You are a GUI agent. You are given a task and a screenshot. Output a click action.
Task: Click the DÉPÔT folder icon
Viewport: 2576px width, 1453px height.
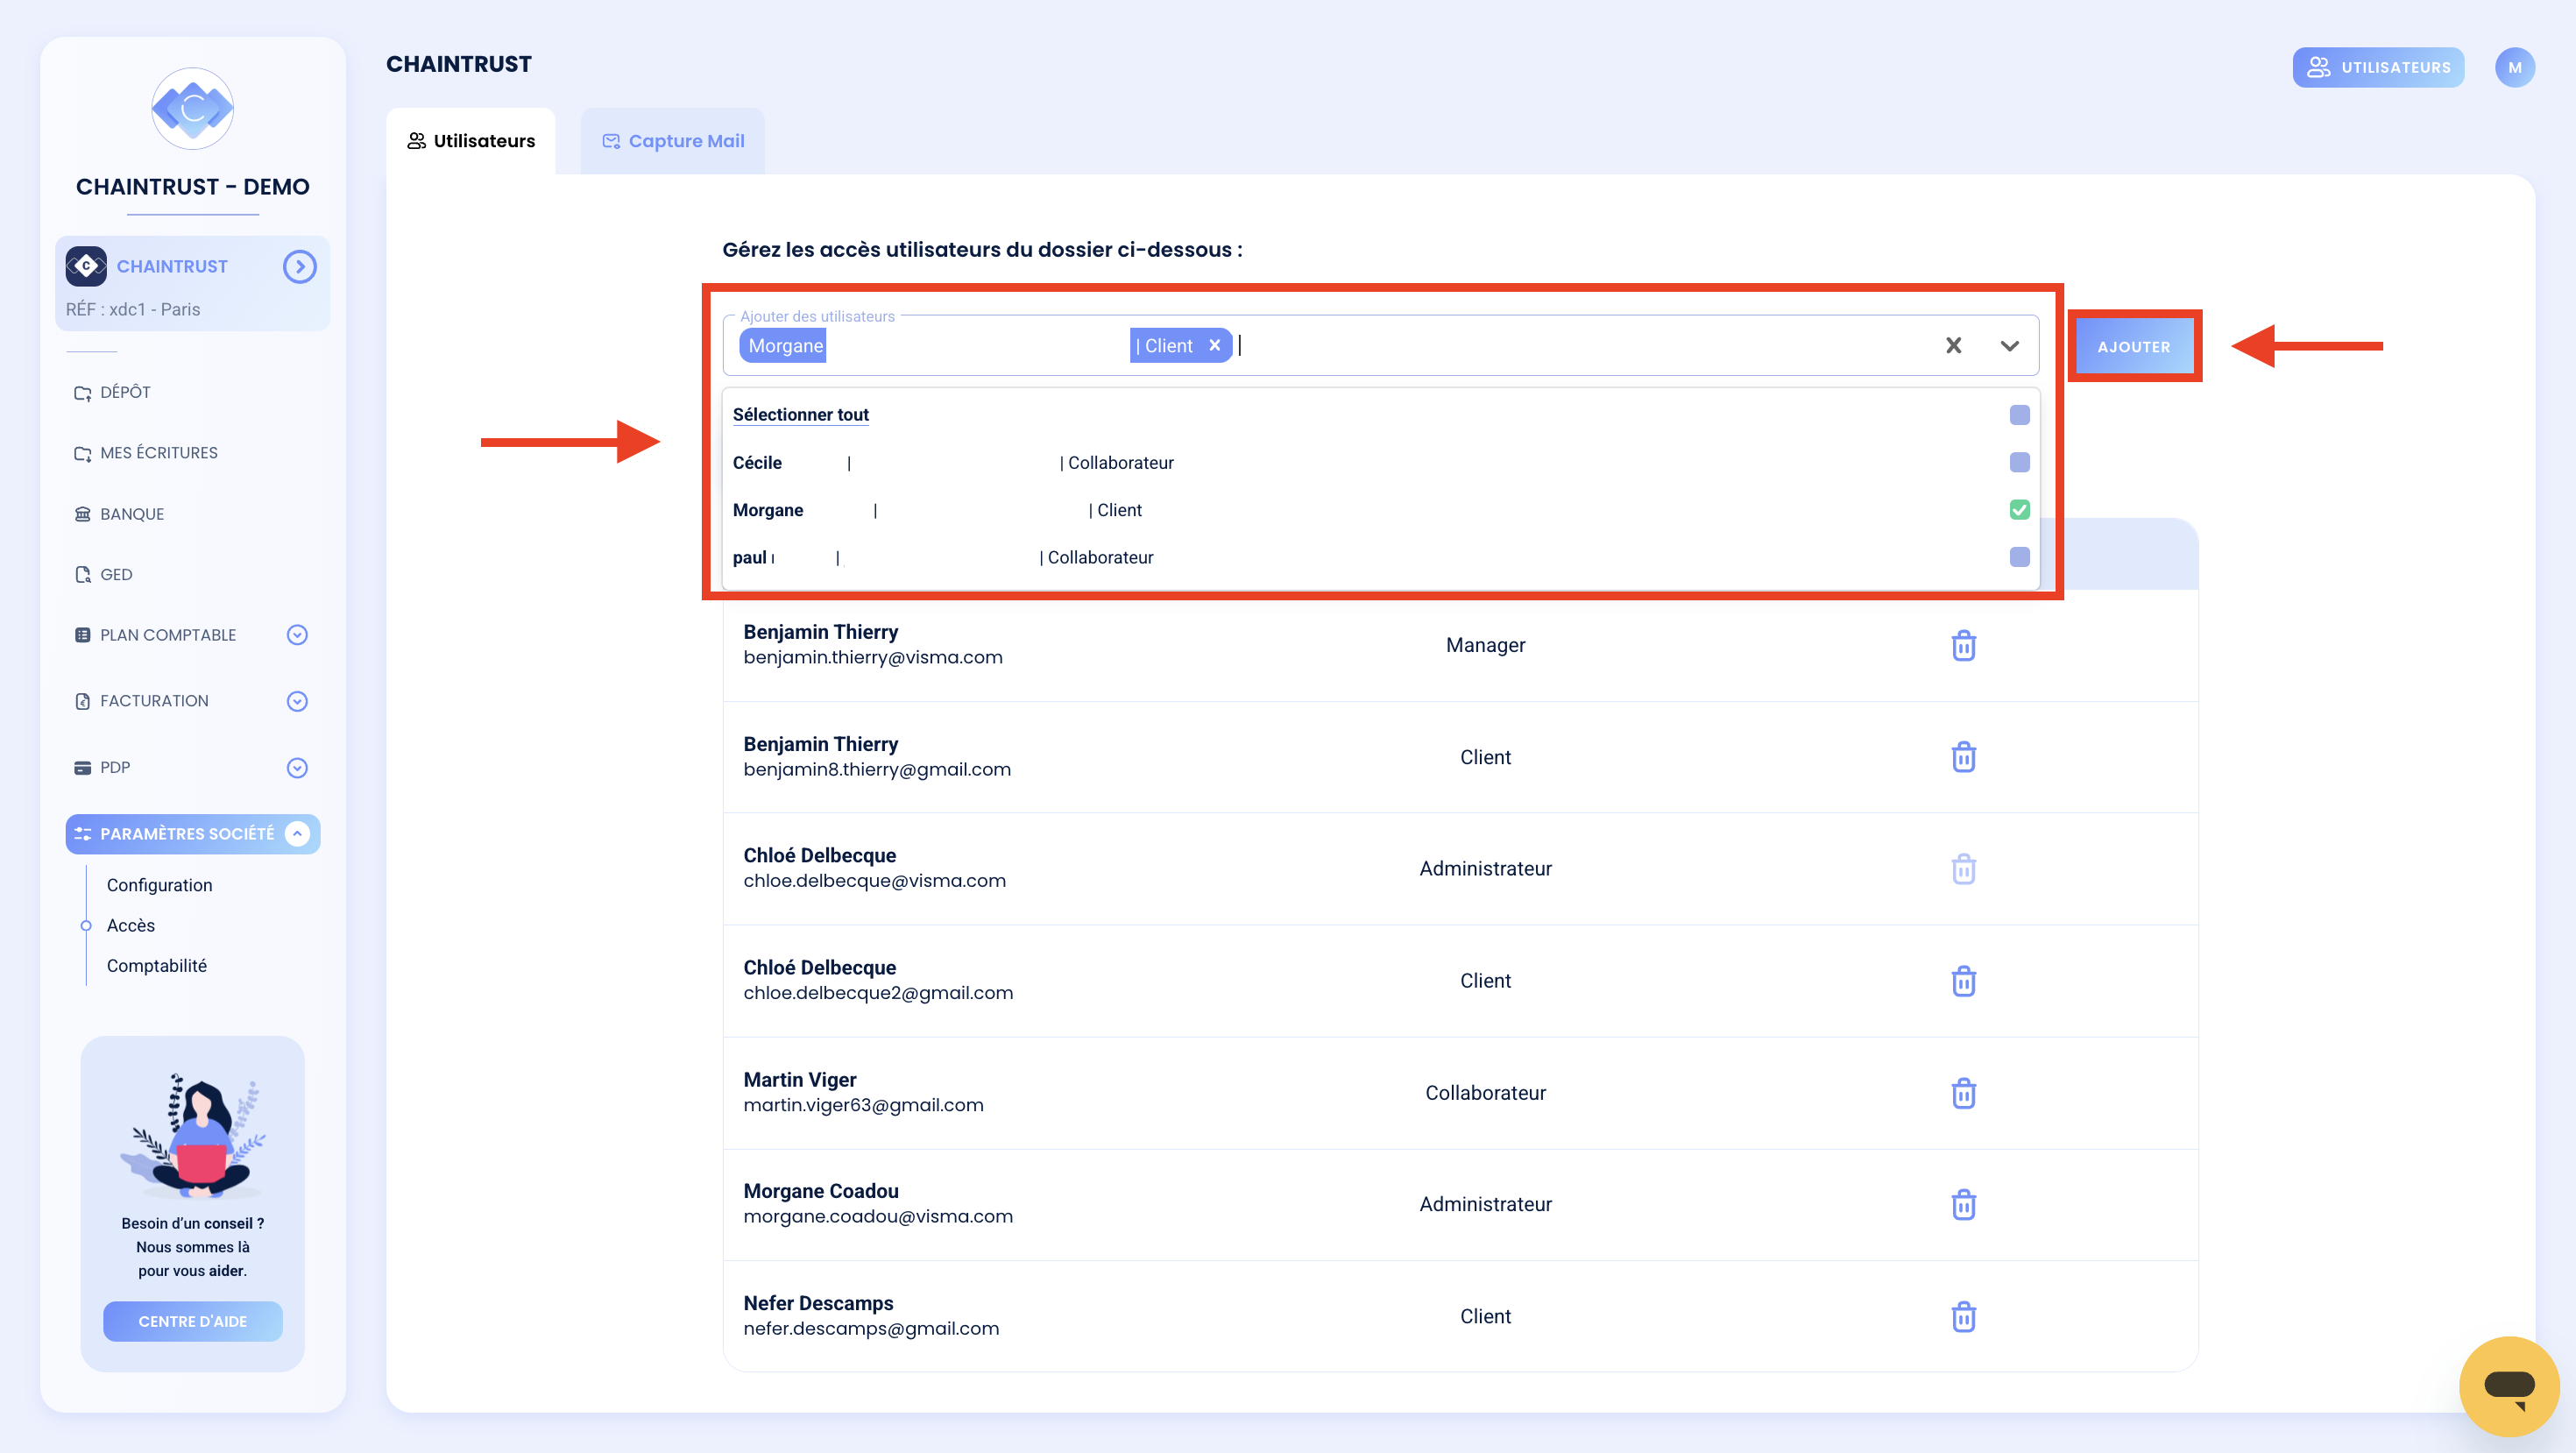83,393
